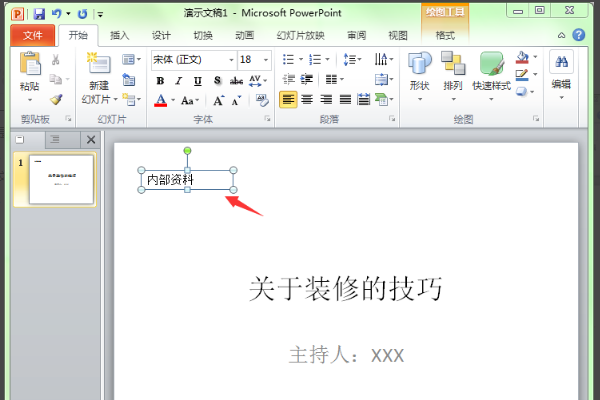
Task: Open the font name combo box
Action: pyautogui.click(x=194, y=60)
